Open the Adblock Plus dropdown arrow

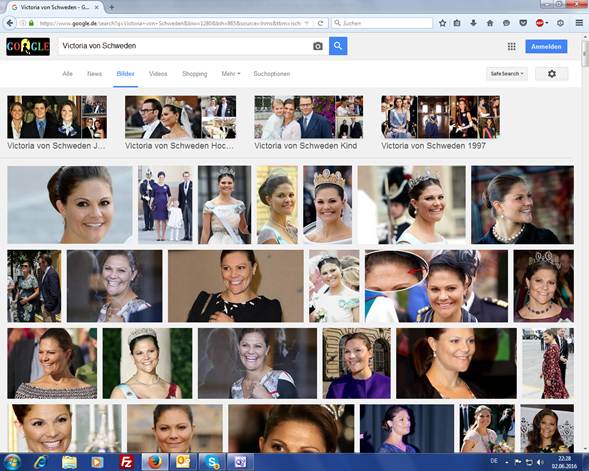pyautogui.click(x=547, y=23)
